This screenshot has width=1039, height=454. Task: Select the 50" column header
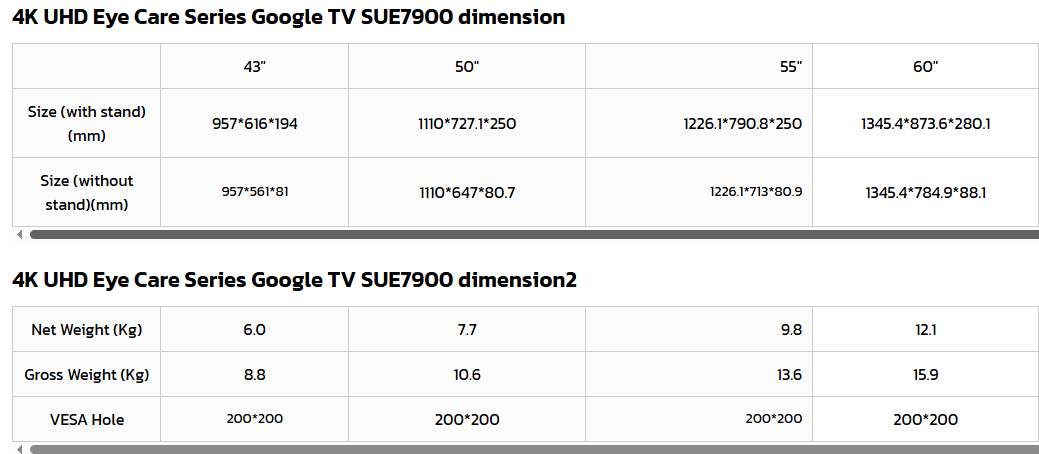pyautogui.click(x=467, y=67)
